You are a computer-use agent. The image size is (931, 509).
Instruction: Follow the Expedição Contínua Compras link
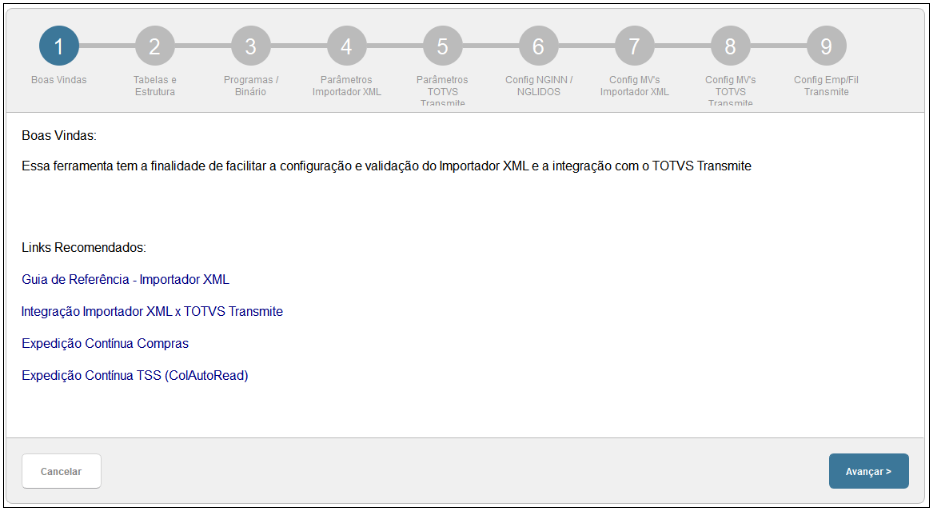(x=105, y=343)
